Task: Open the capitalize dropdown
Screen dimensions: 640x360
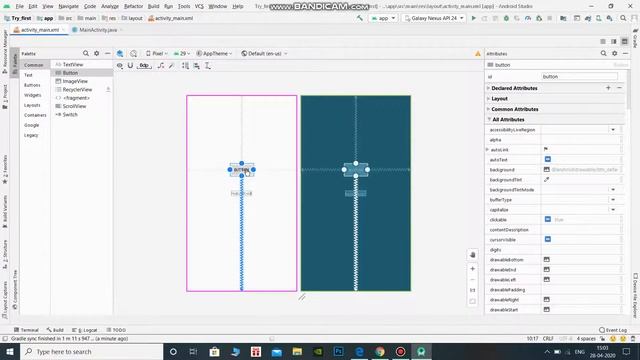Action: [613, 210]
